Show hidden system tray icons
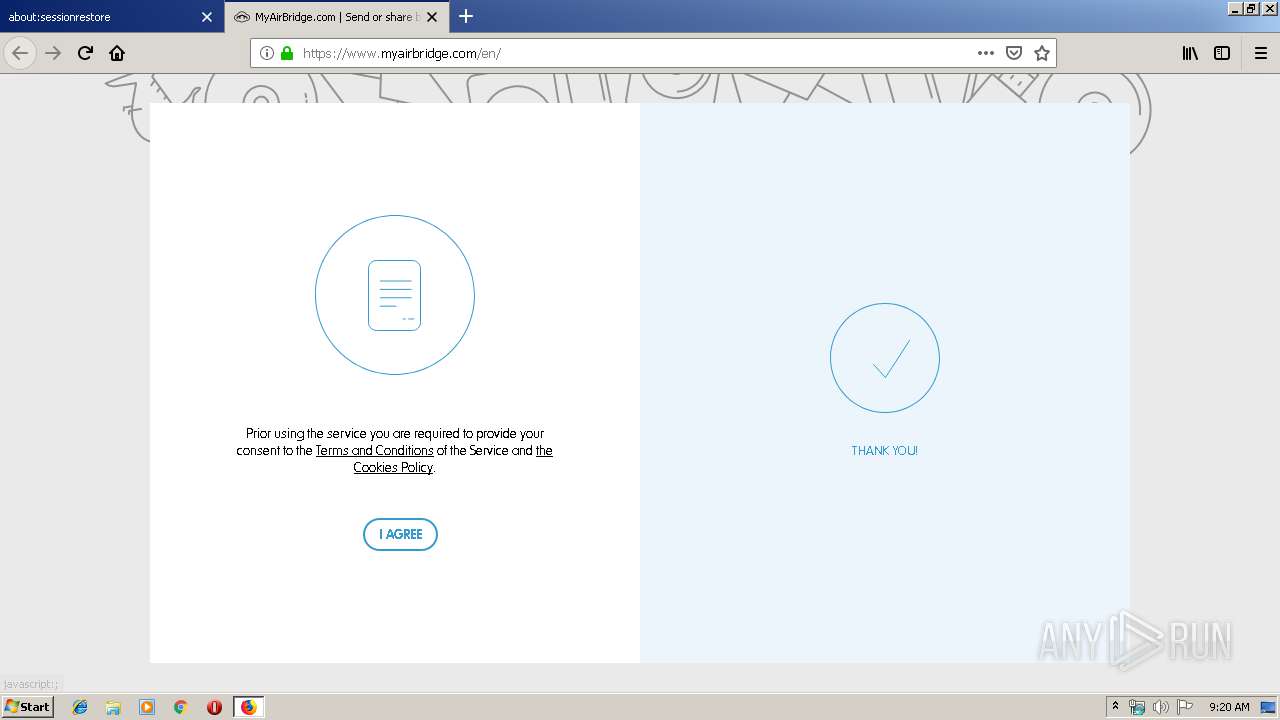The image size is (1280, 720). [1116, 707]
